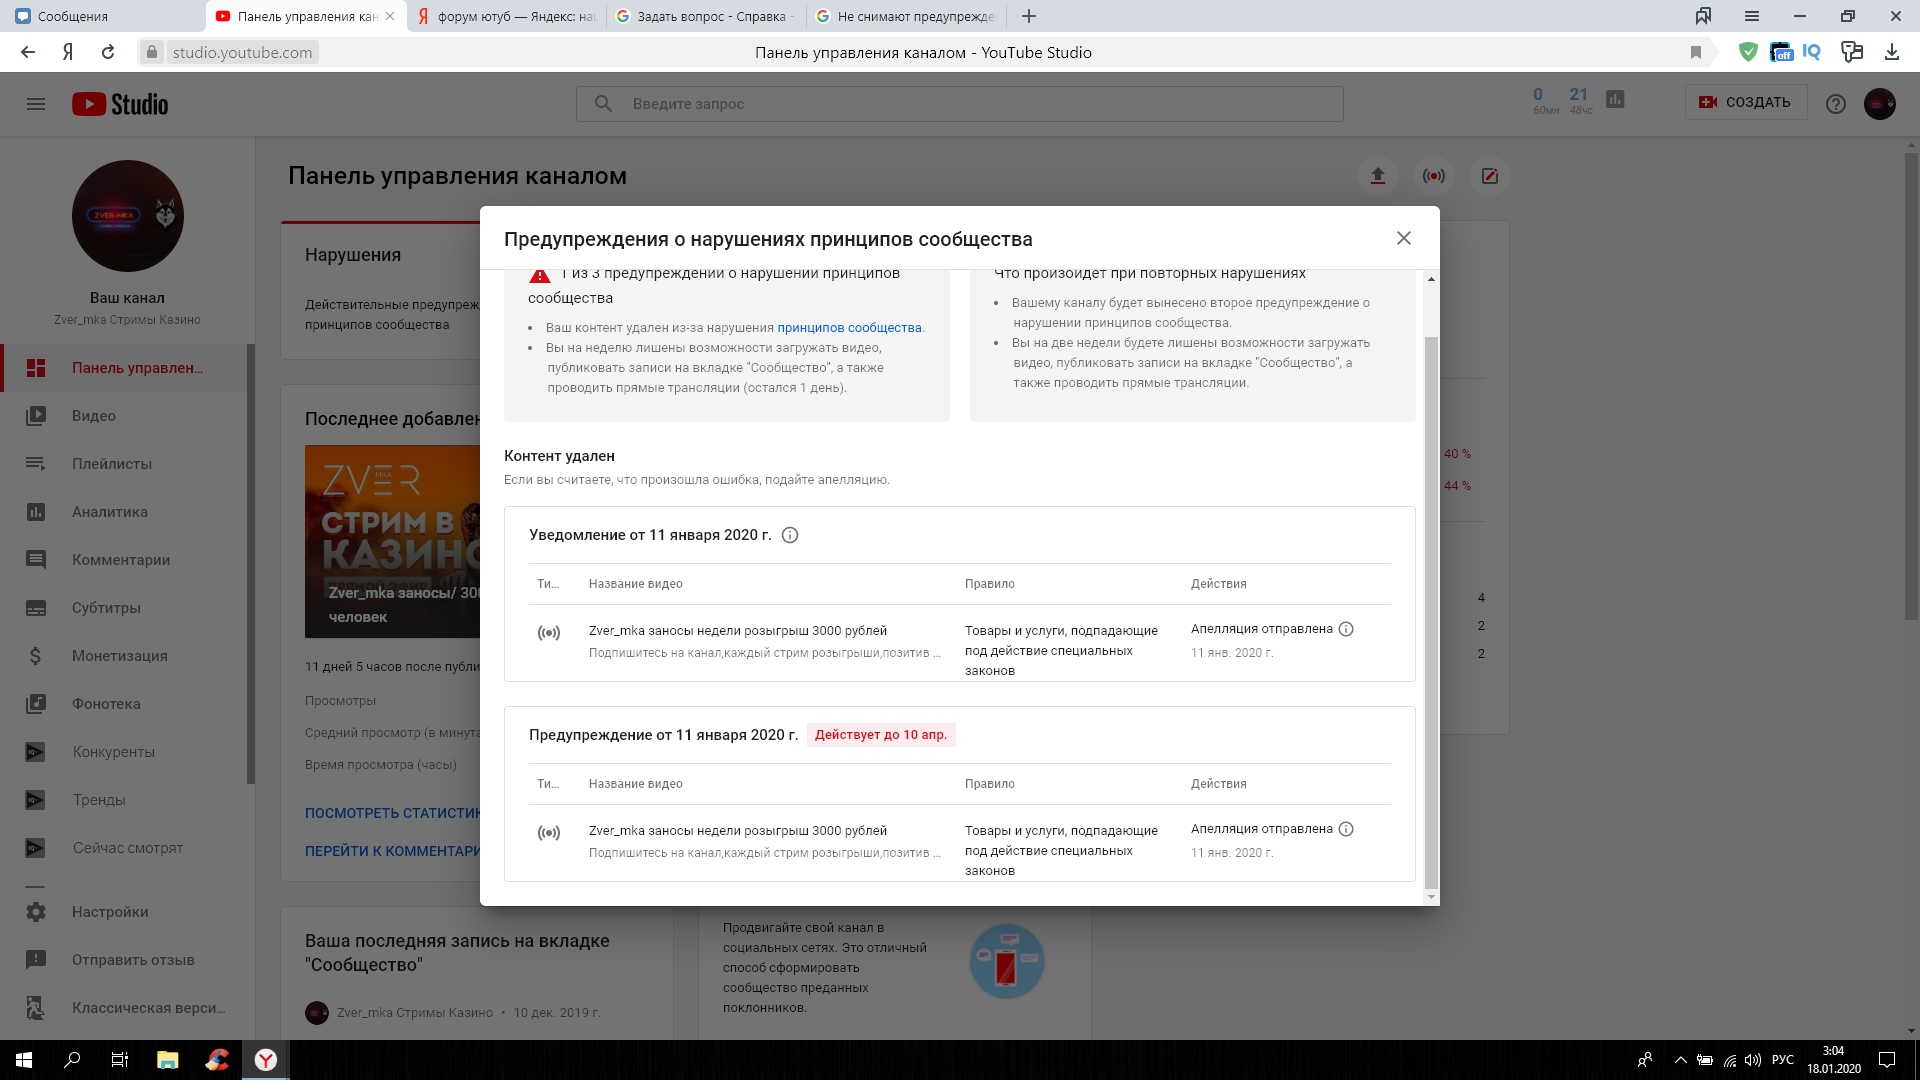This screenshot has height=1080, width=1920.
Task: Close the community guidelines warnings dialog
Action: [x=1403, y=238]
